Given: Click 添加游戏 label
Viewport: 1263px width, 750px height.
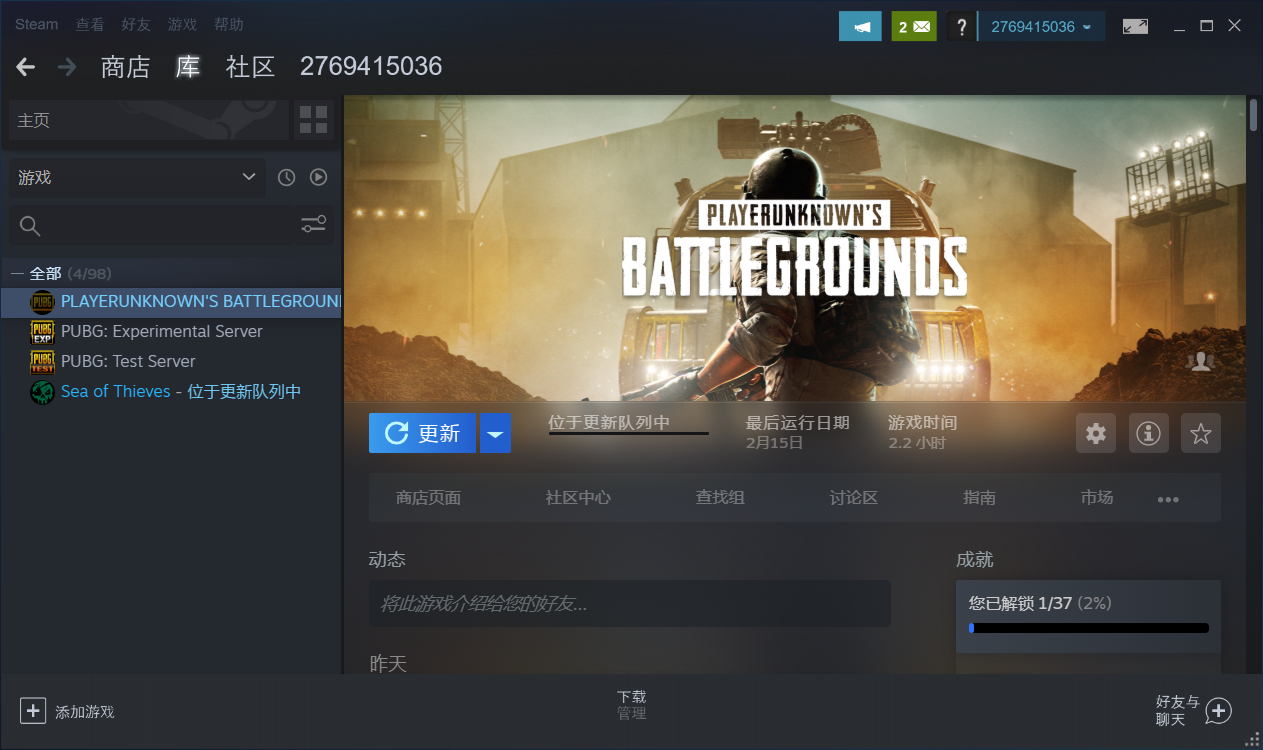Looking at the screenshot, I should 85,712.
